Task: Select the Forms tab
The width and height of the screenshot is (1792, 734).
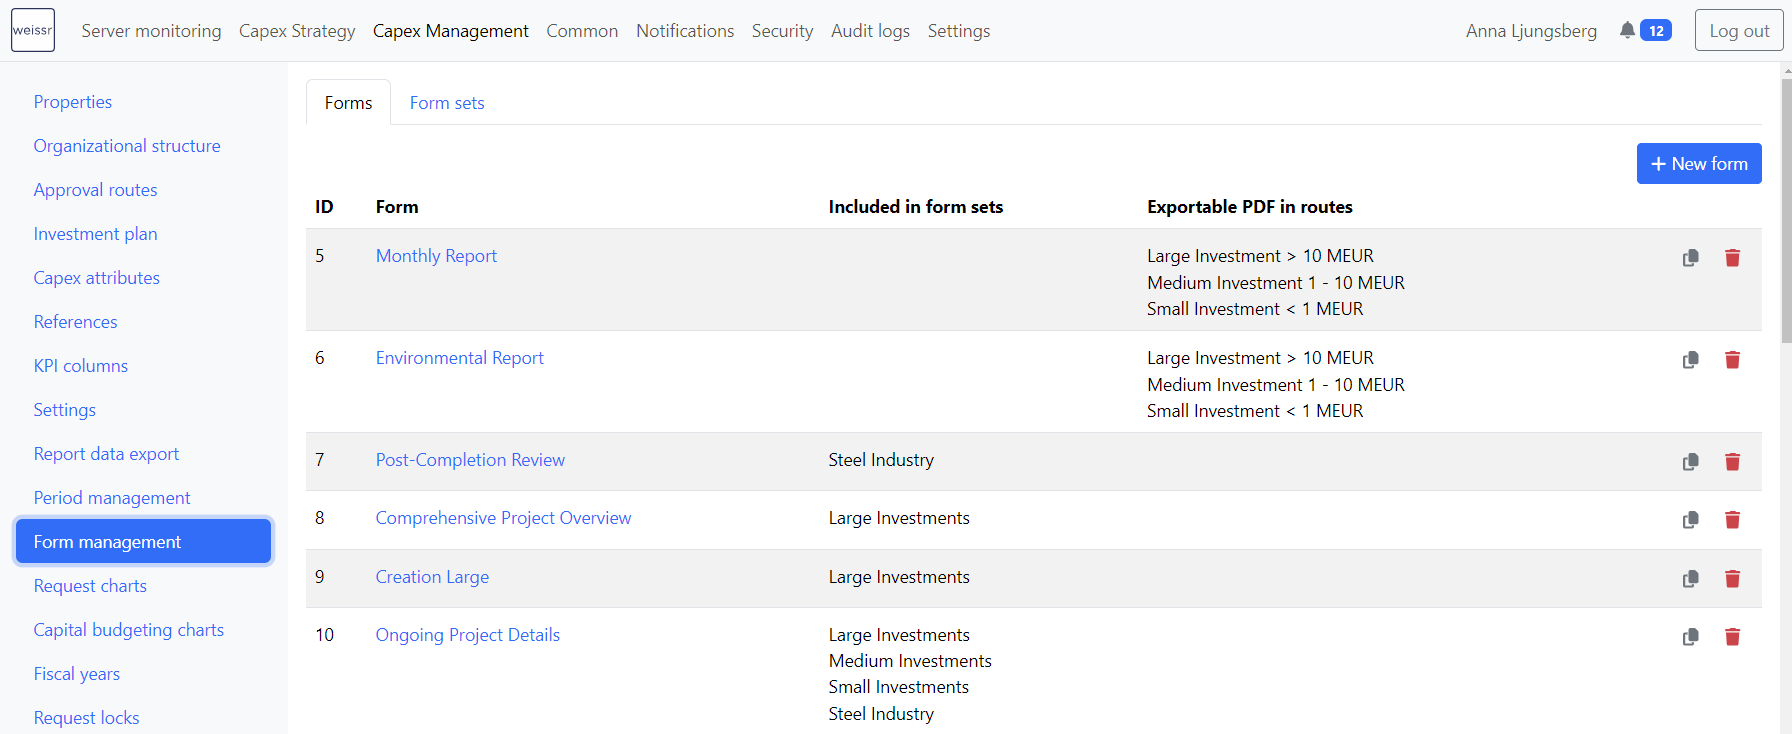Action: (348, 103)
